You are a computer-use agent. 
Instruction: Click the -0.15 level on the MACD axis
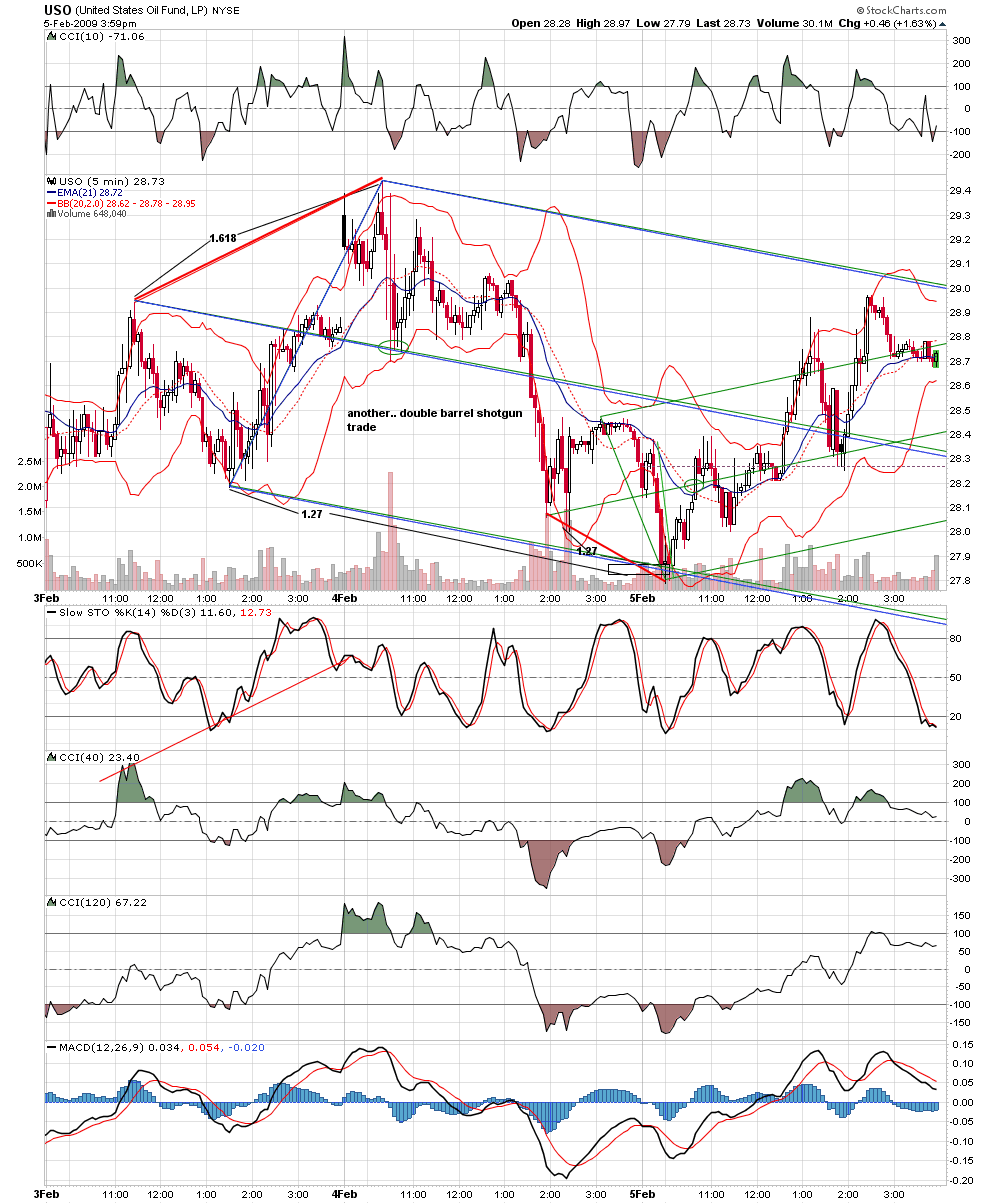pos(963,1161)
